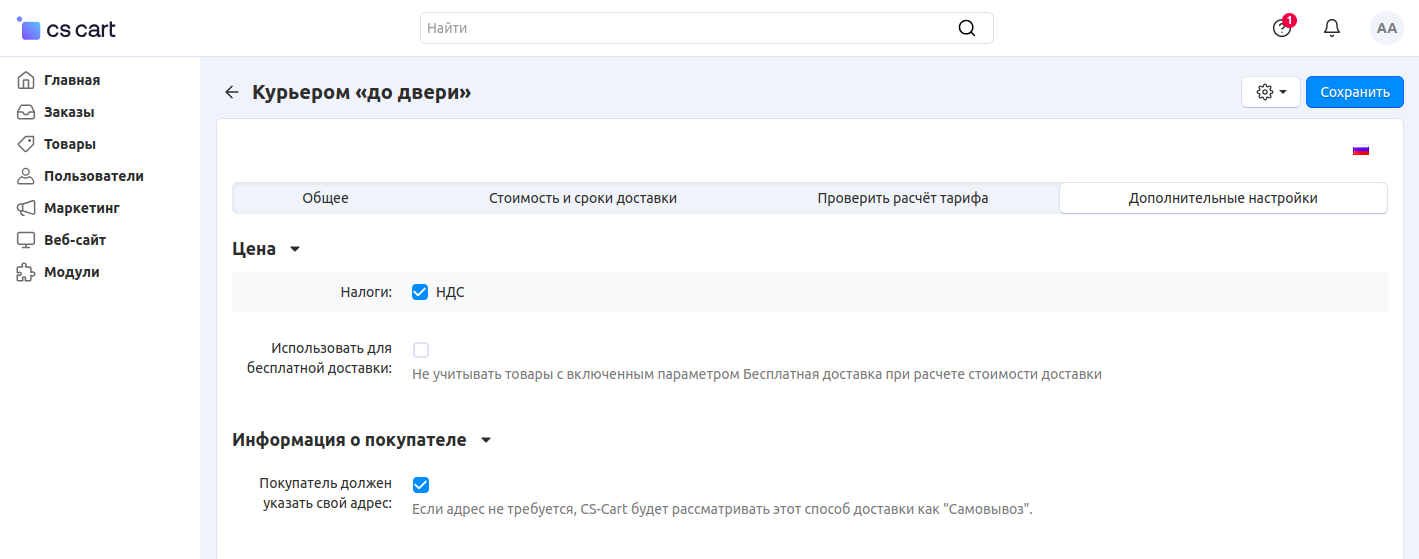Click the Russian flag language icon
This screenshot has height=559, width=1419.
(1360, 150)
